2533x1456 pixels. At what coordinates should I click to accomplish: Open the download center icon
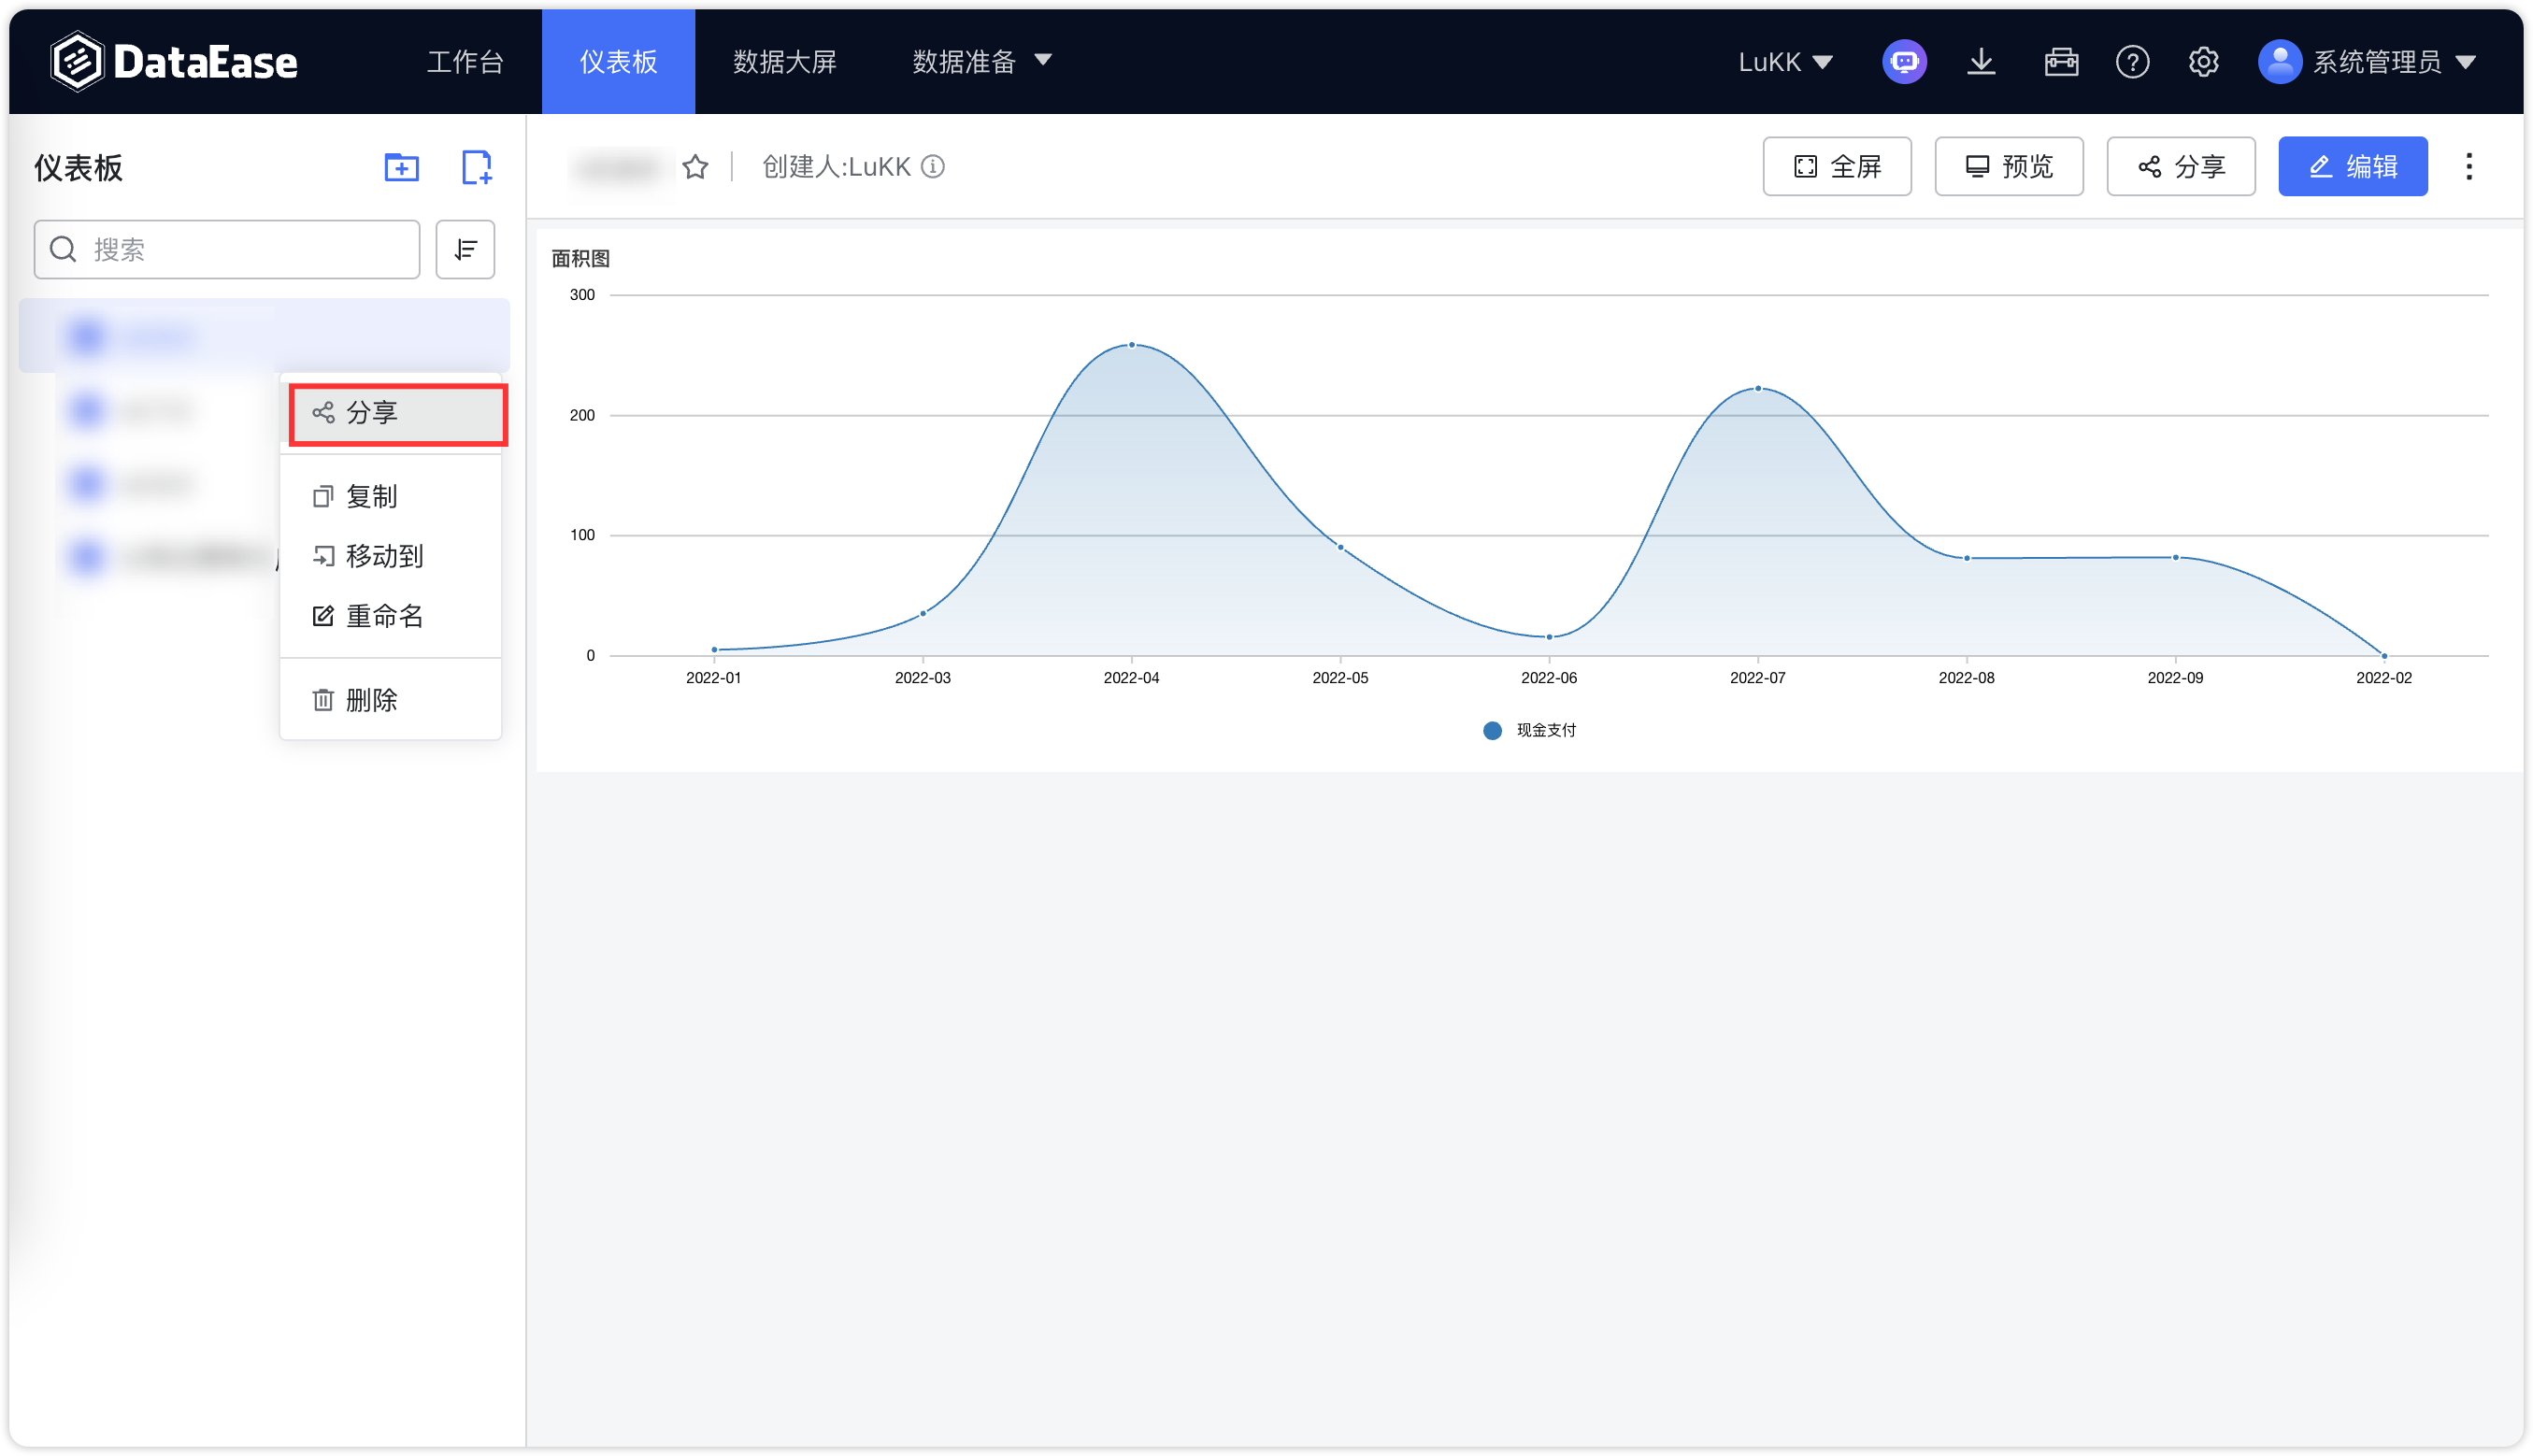click(x=1980, y=62)
